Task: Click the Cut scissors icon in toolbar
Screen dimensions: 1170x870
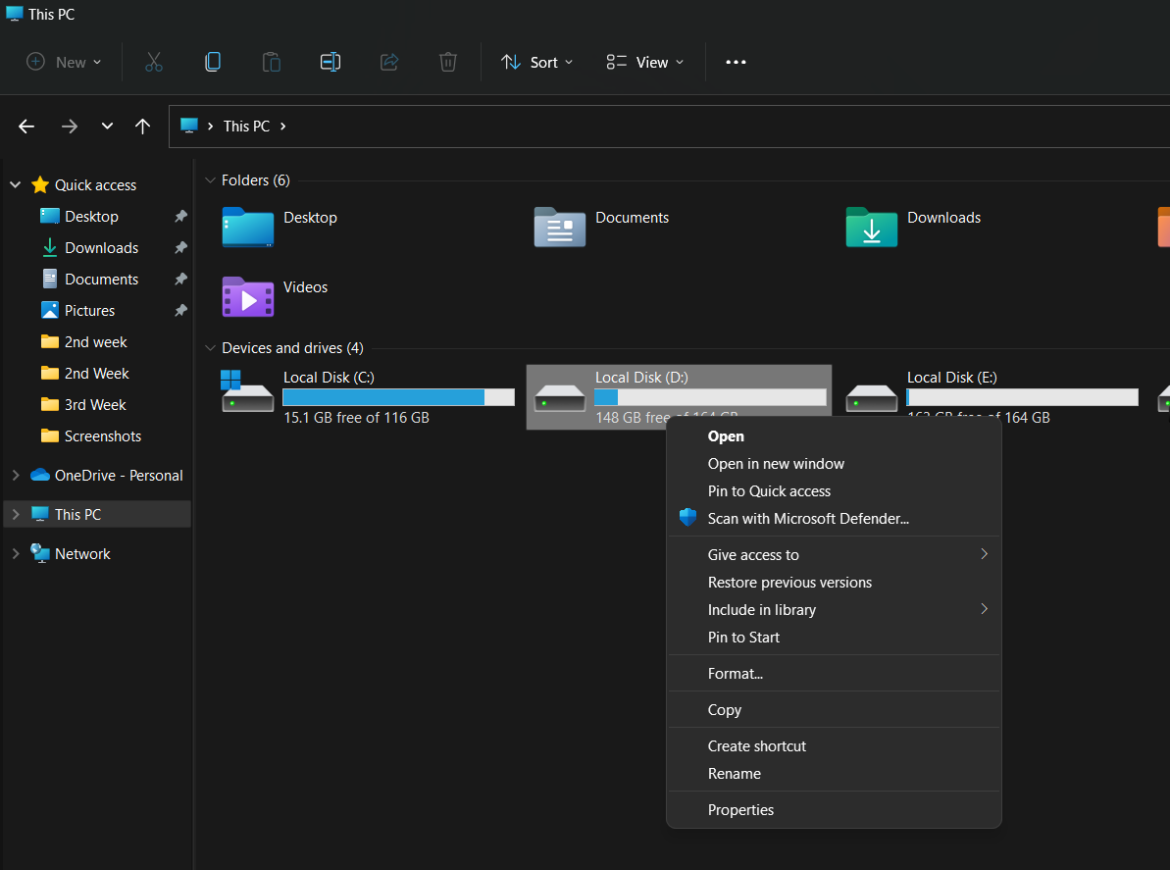Action: click(x=153, y=62)
